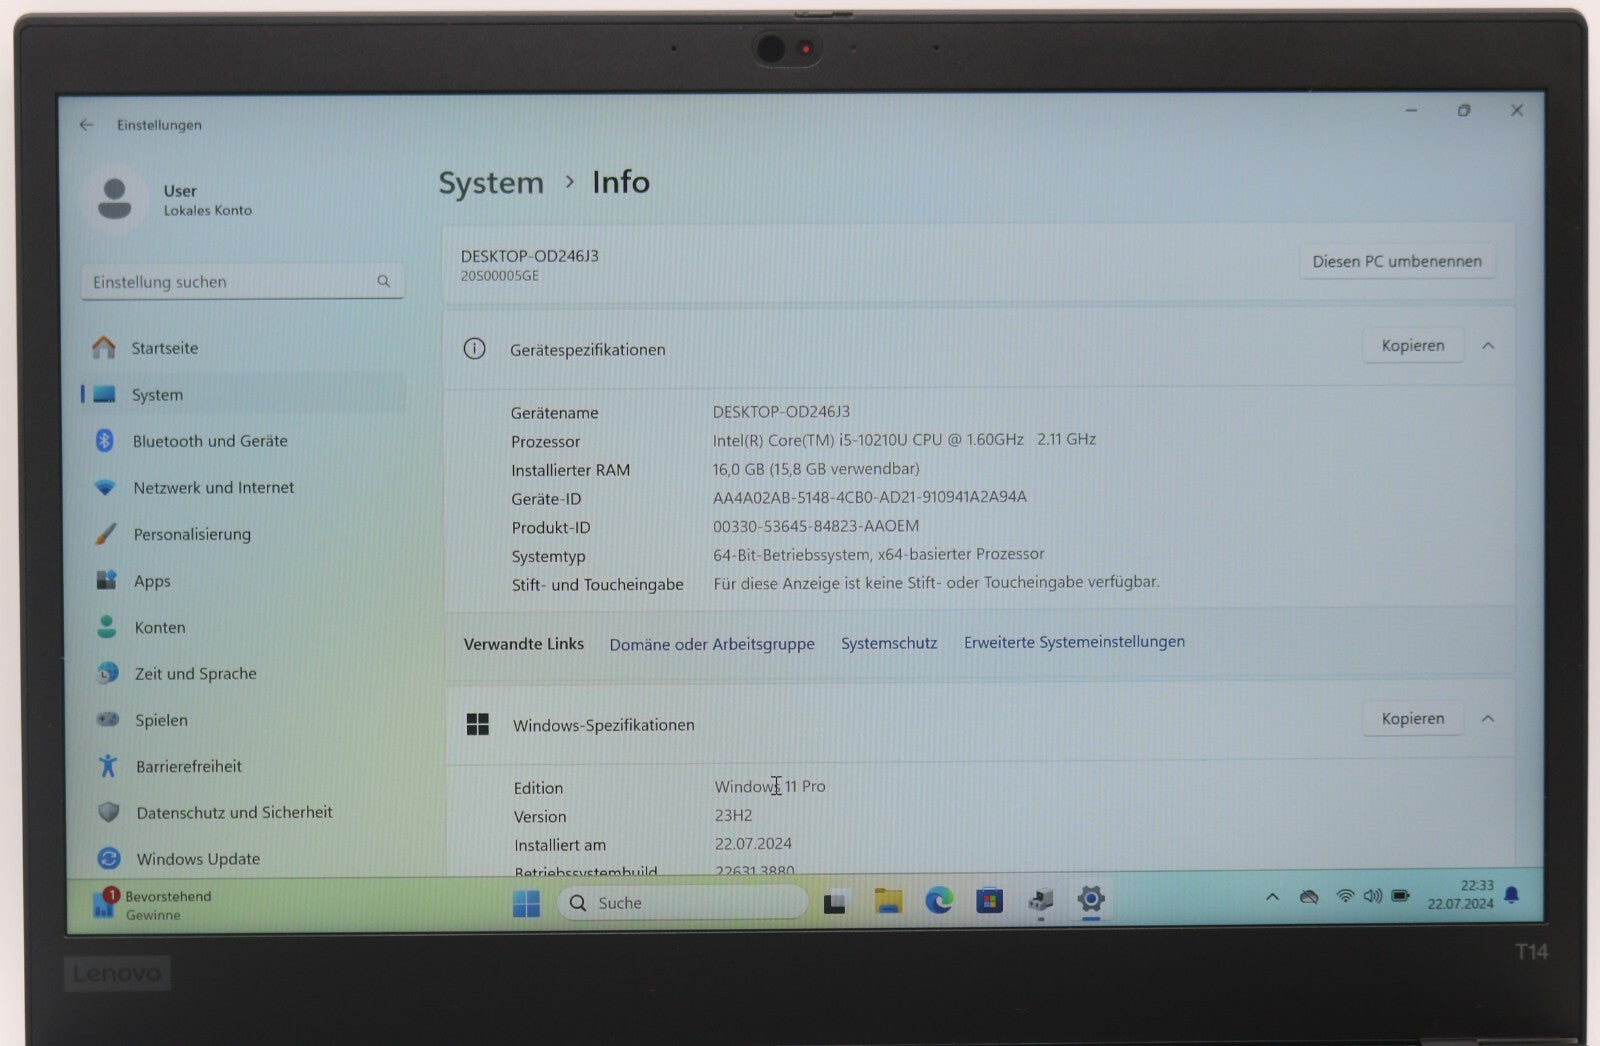This screenshot has height=1046, width=1600.
Task: Open the Microsoft Store from the taskbar
Action: coord(989,902)
